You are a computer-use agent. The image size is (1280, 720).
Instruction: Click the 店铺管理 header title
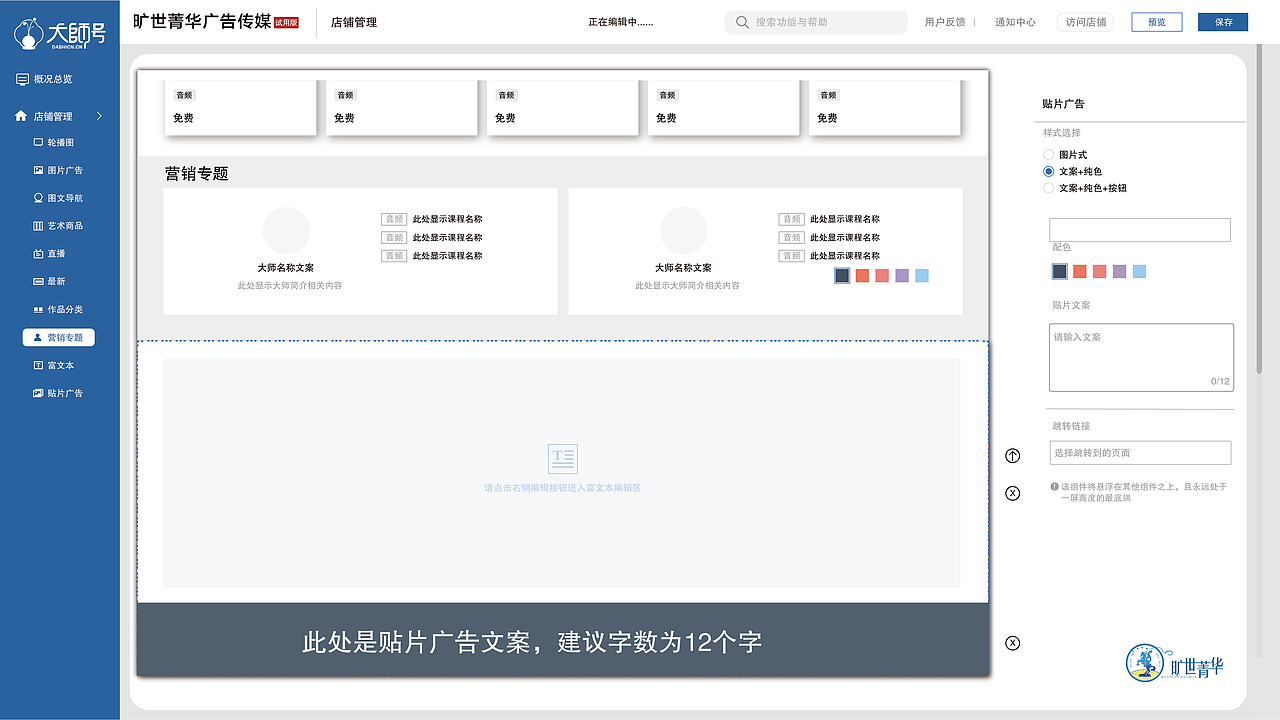pos(354,22)
